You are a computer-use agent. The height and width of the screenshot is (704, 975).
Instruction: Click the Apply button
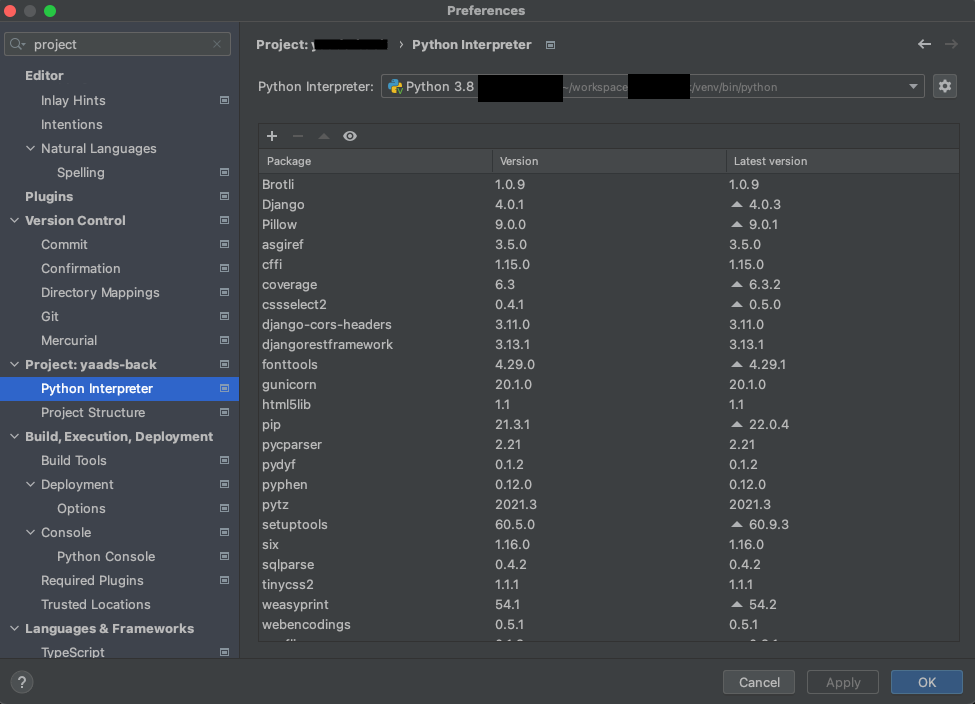click(x=842, y=682)
